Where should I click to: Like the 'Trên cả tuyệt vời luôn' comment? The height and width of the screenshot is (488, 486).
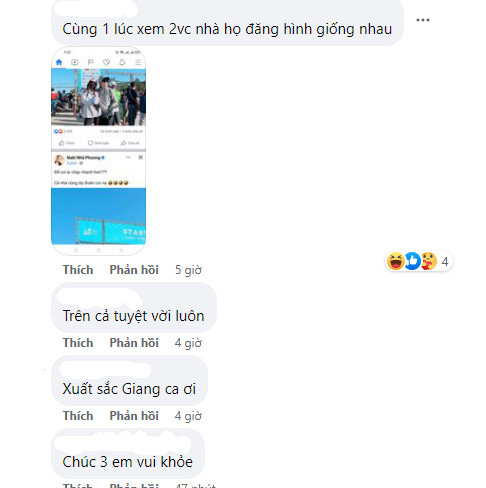coord(78,343)
